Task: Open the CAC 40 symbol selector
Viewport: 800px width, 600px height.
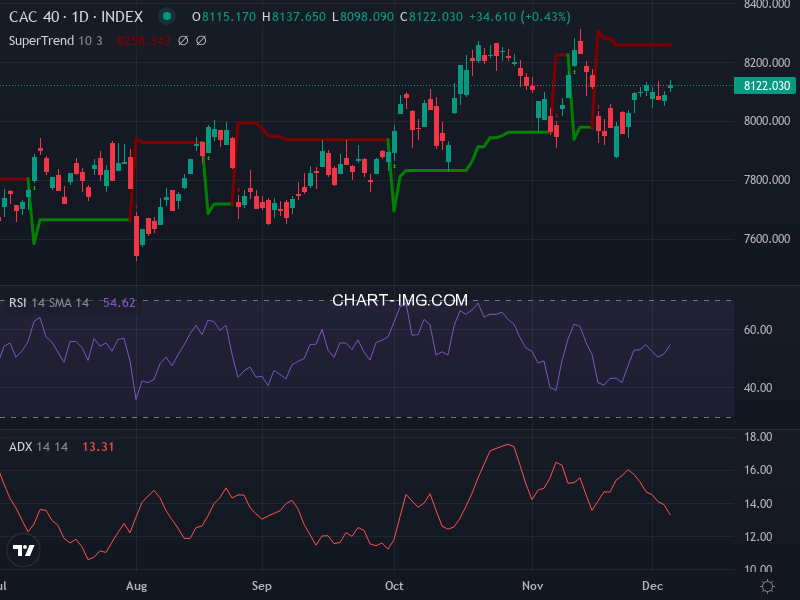Action: 35,17
